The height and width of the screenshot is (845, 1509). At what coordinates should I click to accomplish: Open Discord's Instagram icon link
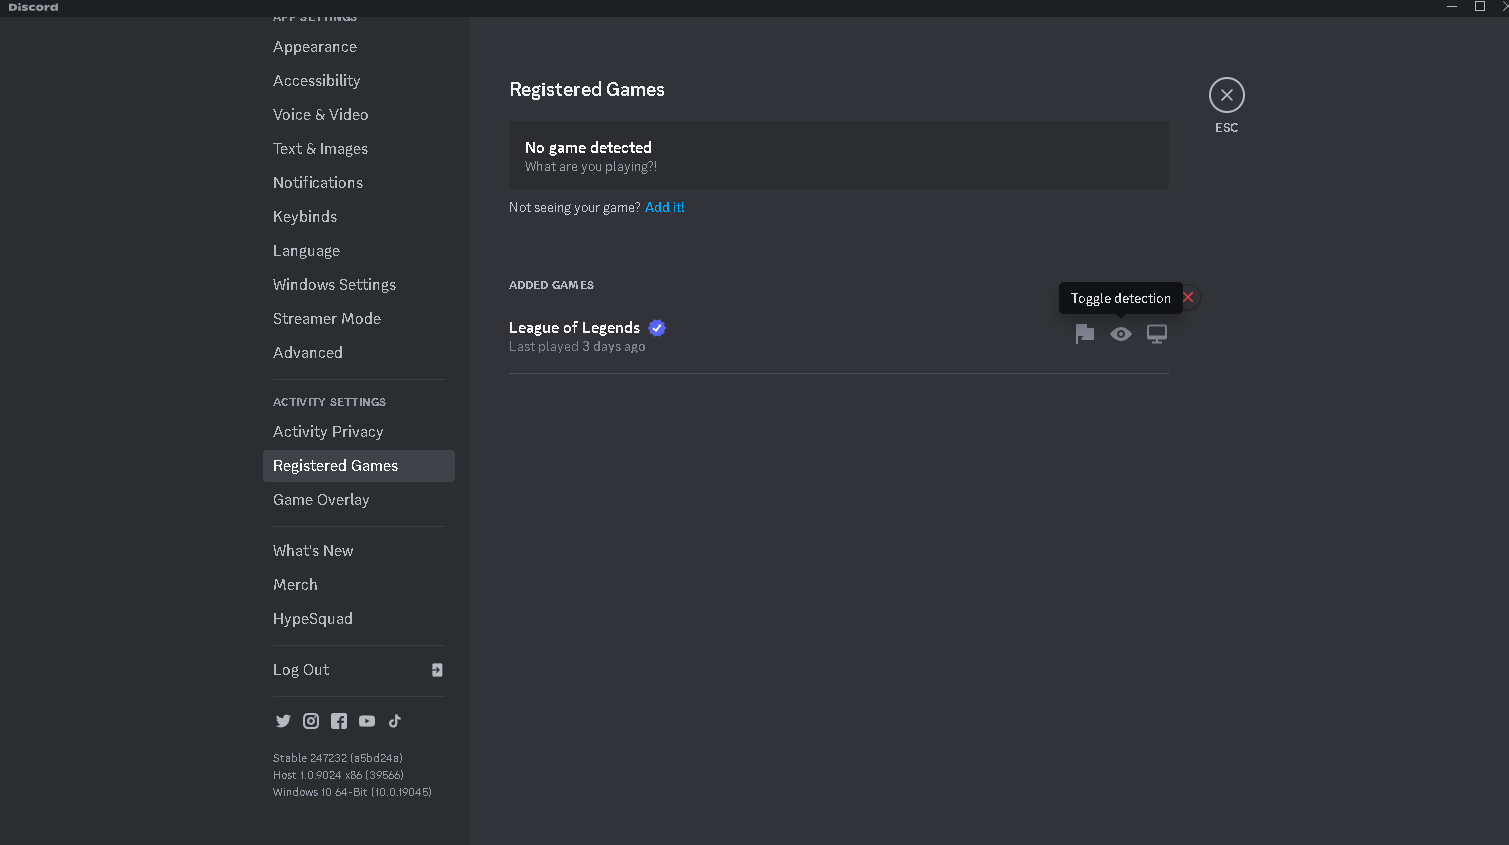pos(311,721)
